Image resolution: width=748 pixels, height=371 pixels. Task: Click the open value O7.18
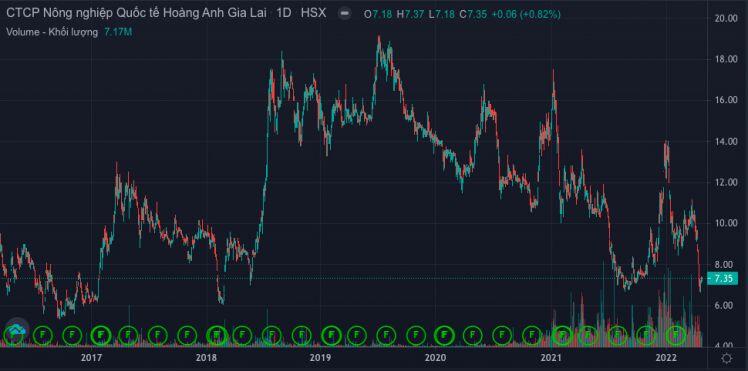point(378,14)
